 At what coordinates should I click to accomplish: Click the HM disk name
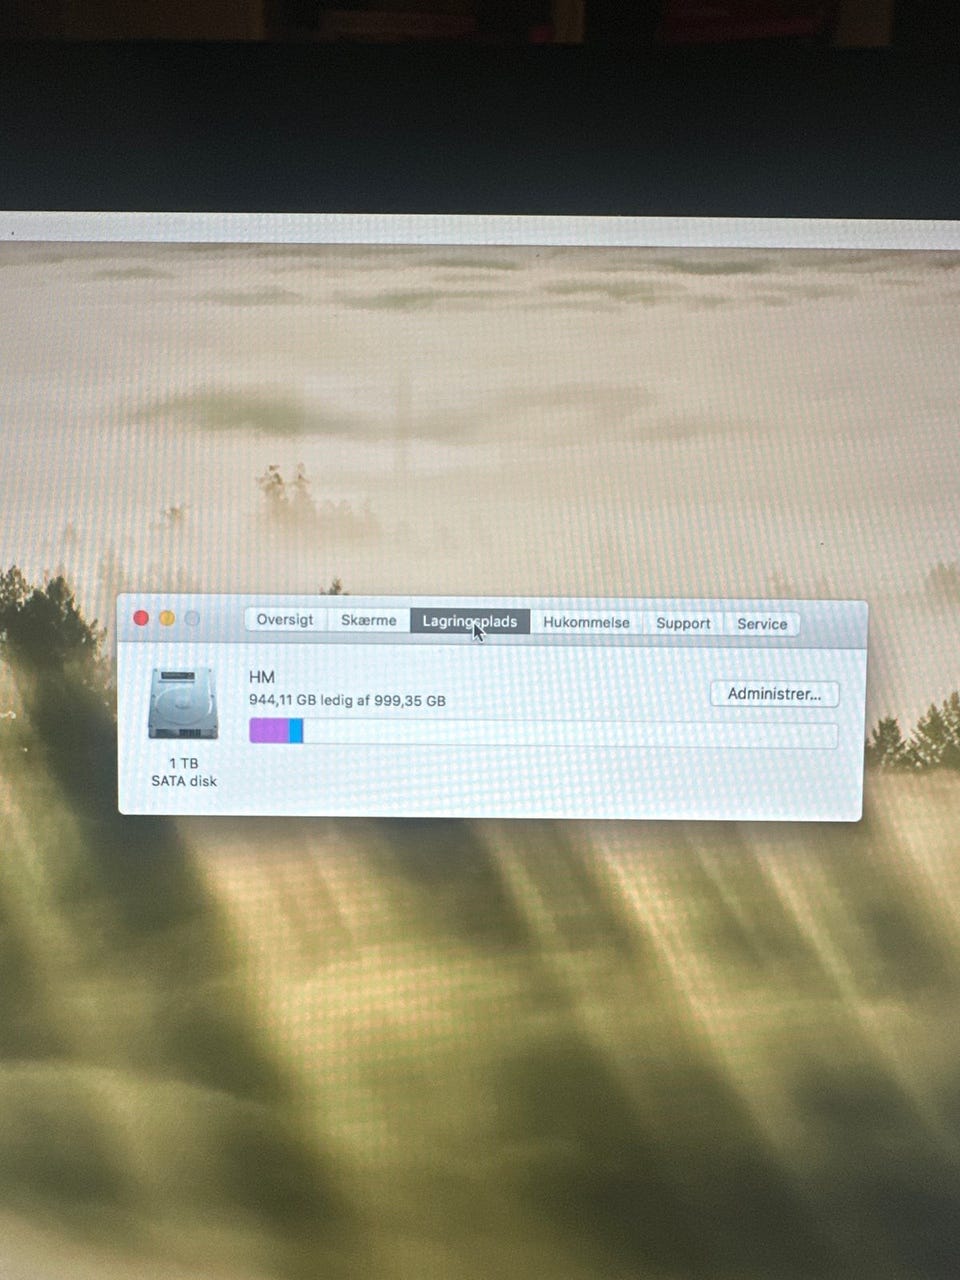[x=262, y=677]
